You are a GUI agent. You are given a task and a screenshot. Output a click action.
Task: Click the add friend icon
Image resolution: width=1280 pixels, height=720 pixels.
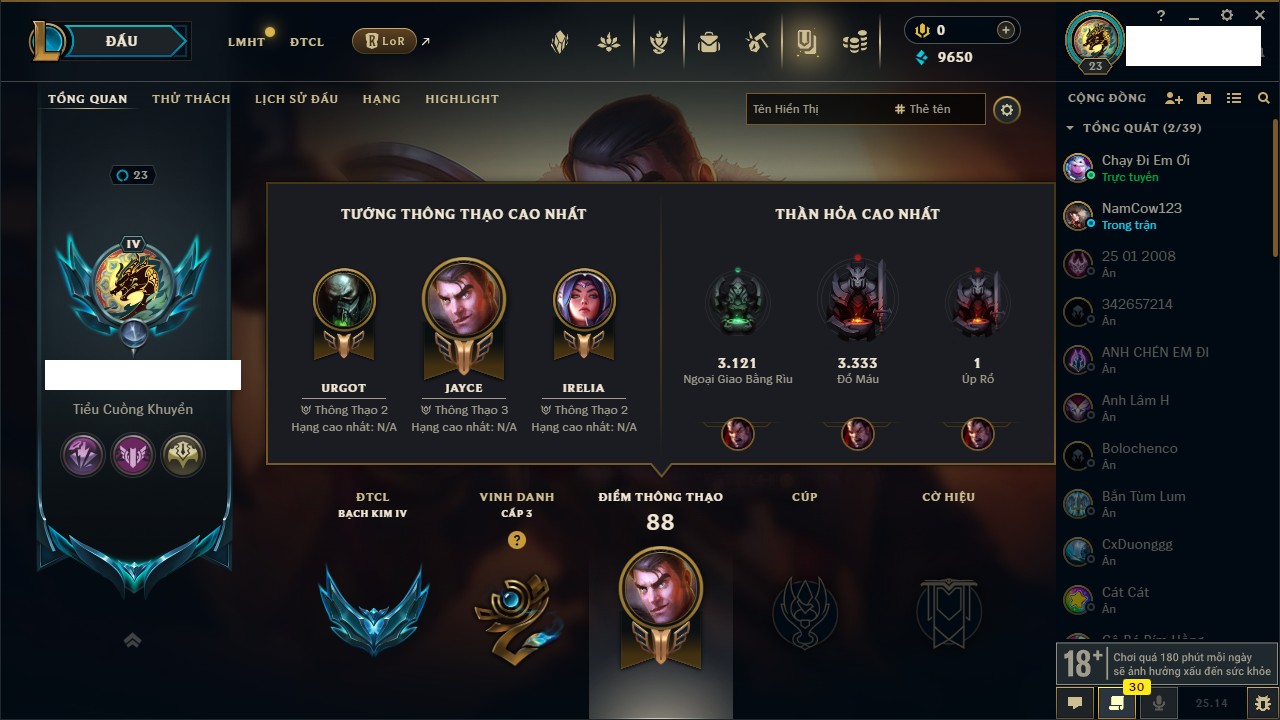click(x=1174, y=98)
